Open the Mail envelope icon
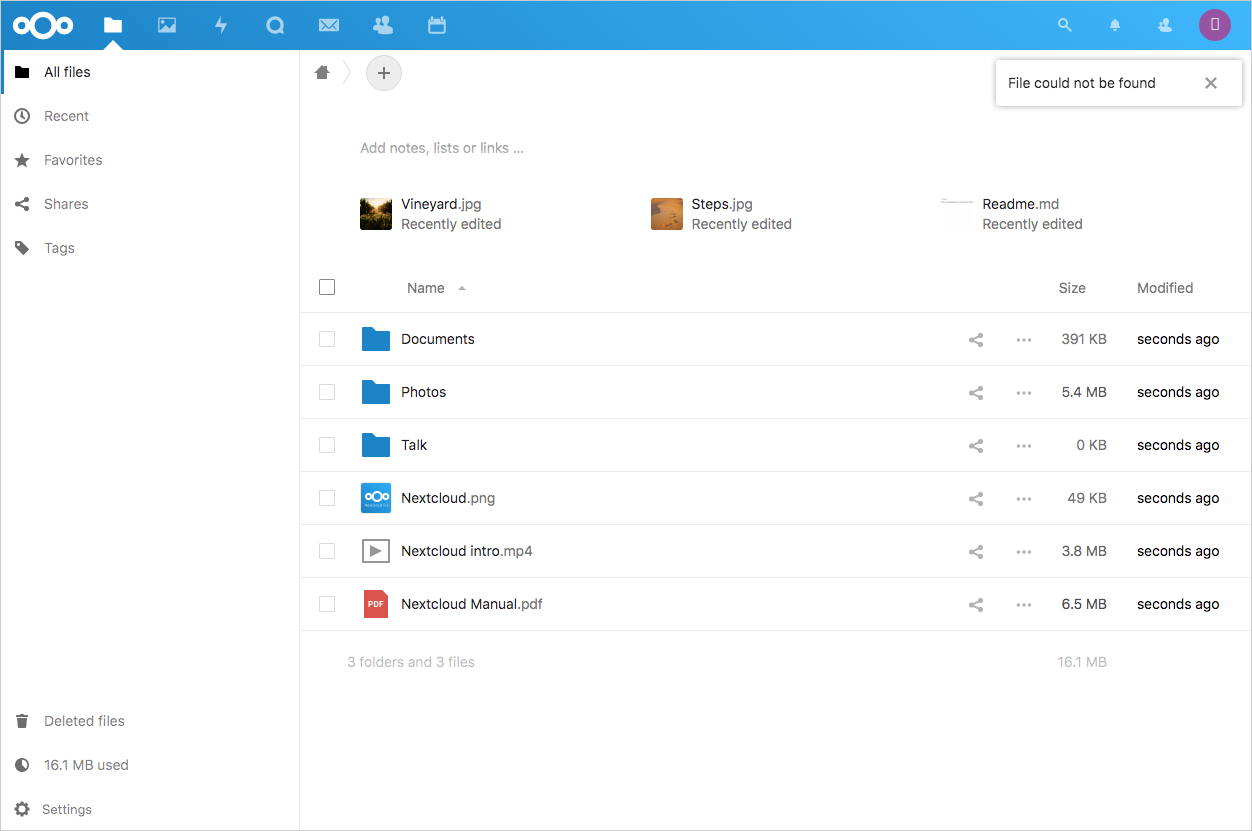Image resolution: width=1252 pixels, height=831 pixels. click(x=329, y=25)
